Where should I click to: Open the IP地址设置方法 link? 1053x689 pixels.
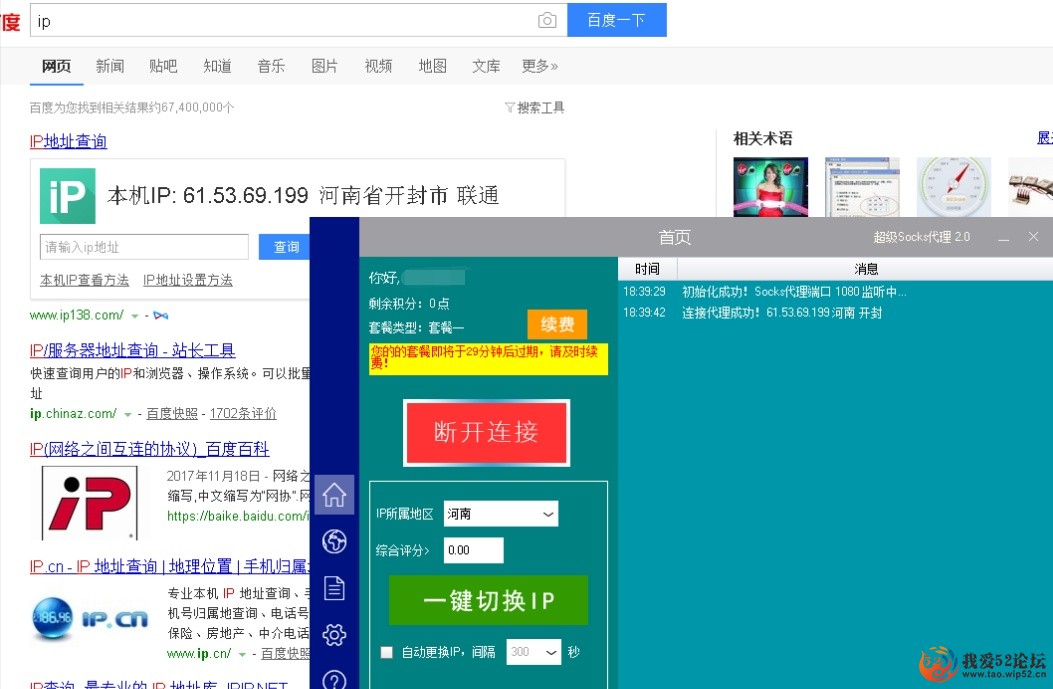point(188,280)
